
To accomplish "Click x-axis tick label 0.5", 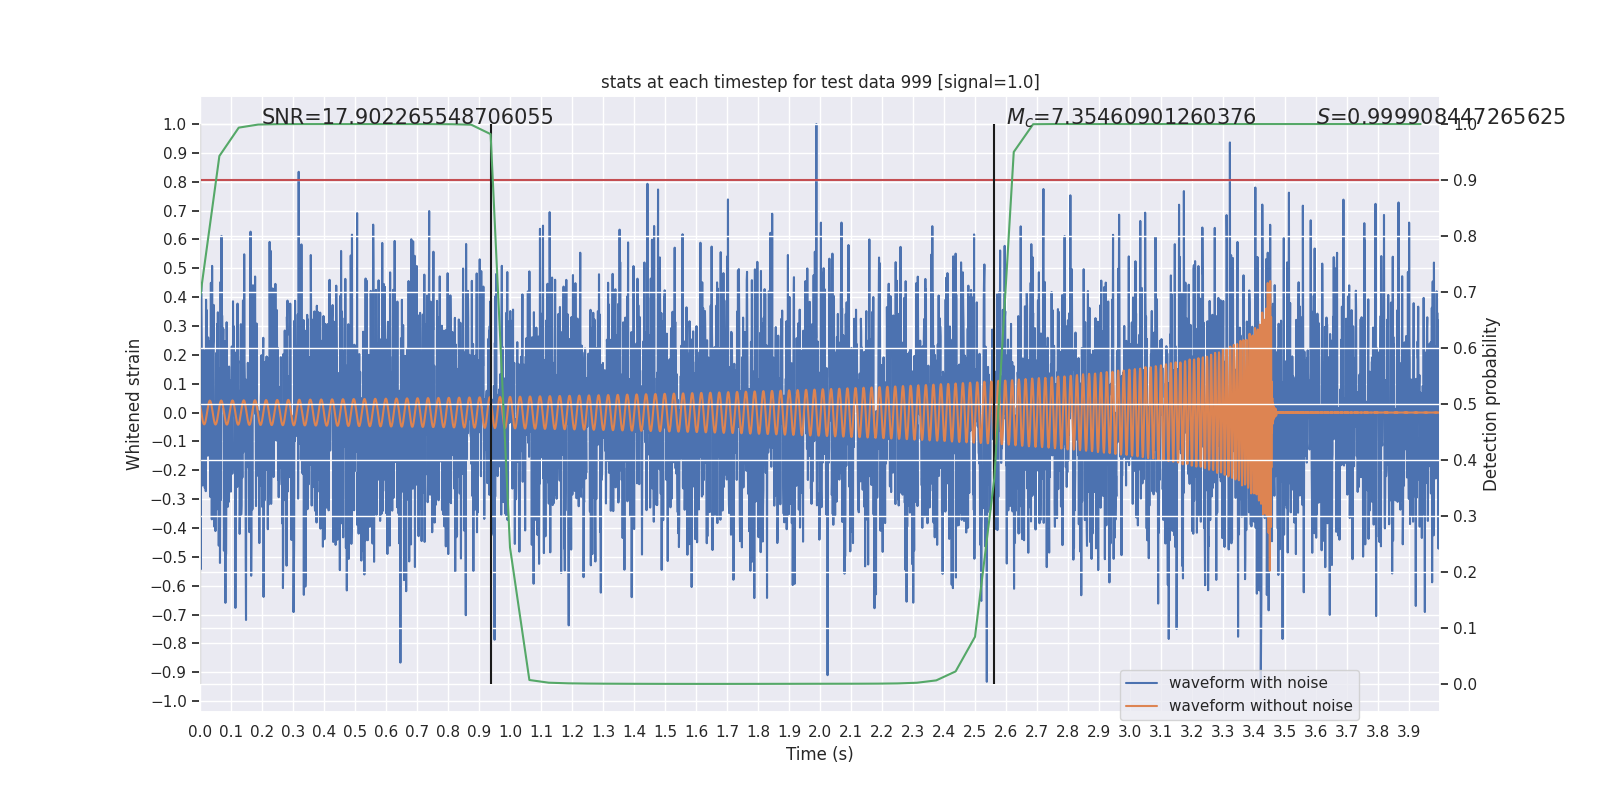I will 355,732.
